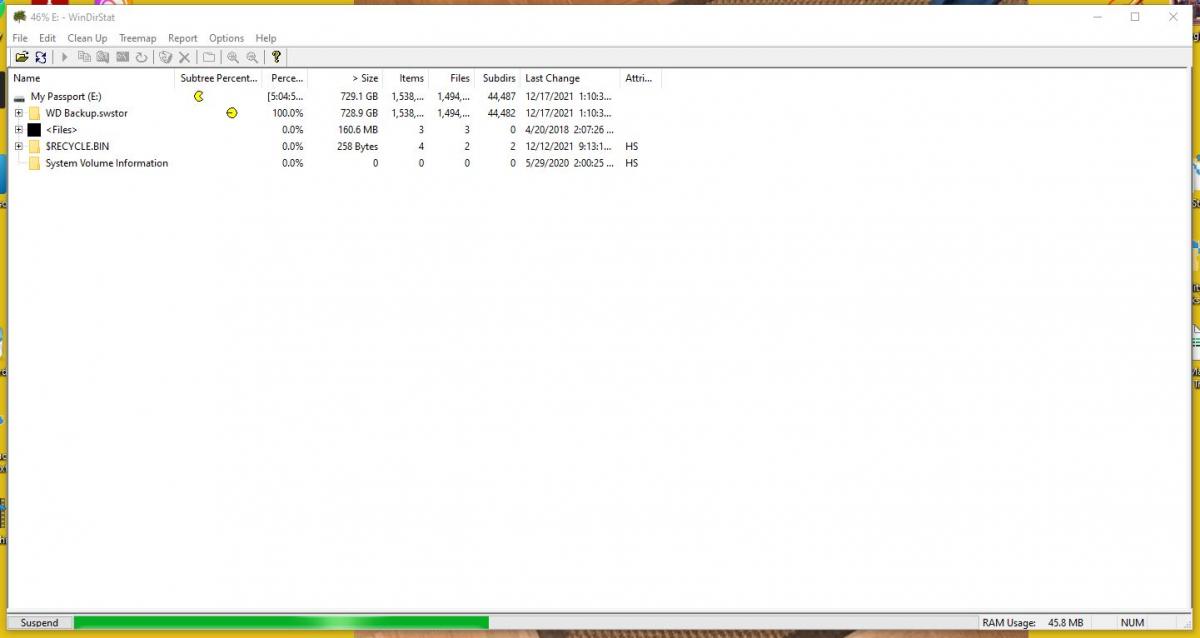Viewport: 1200px width, 638px height.
Task: Open the Report menu
Action: [183, 38]
